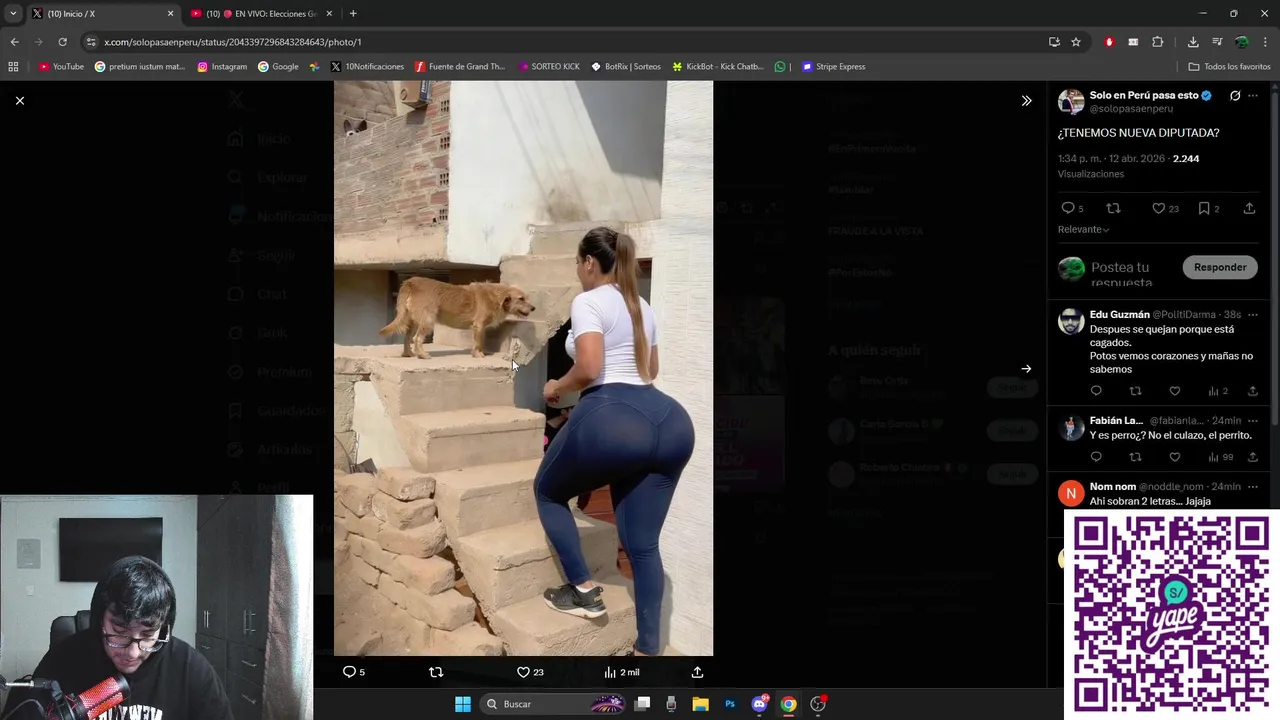
Task: Open the YouTube bookmark
Action: tap(61, 67)
